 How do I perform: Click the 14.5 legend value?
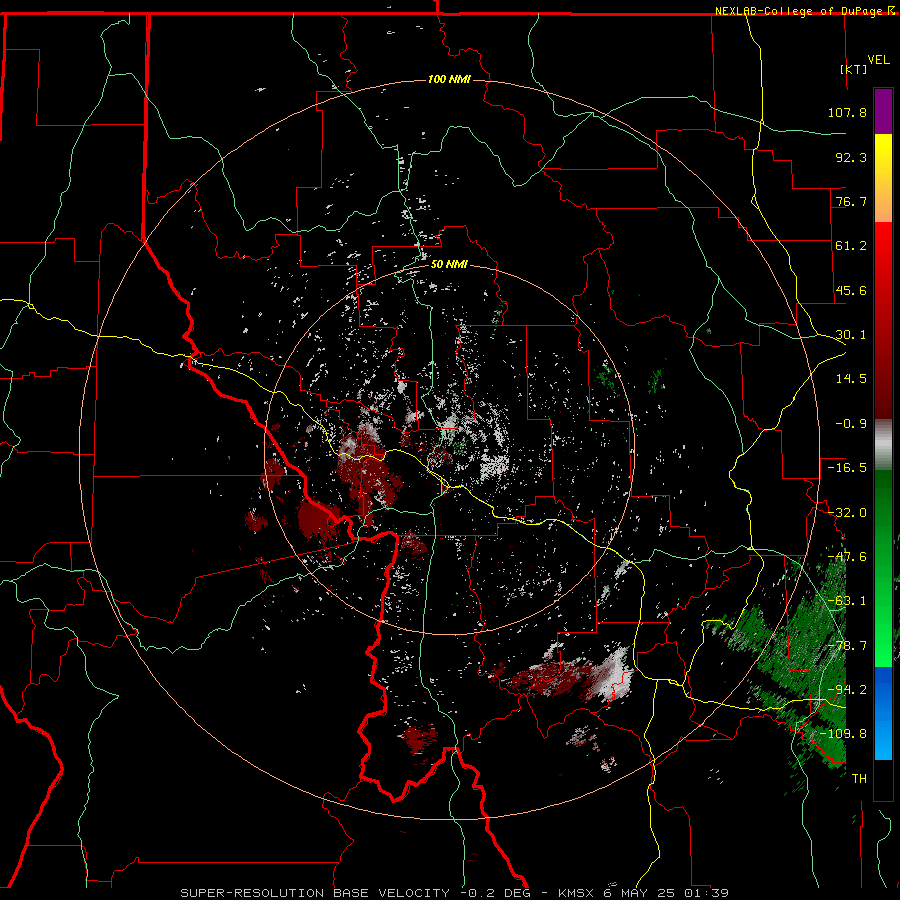pyautogui.click(x=851, y=379)
